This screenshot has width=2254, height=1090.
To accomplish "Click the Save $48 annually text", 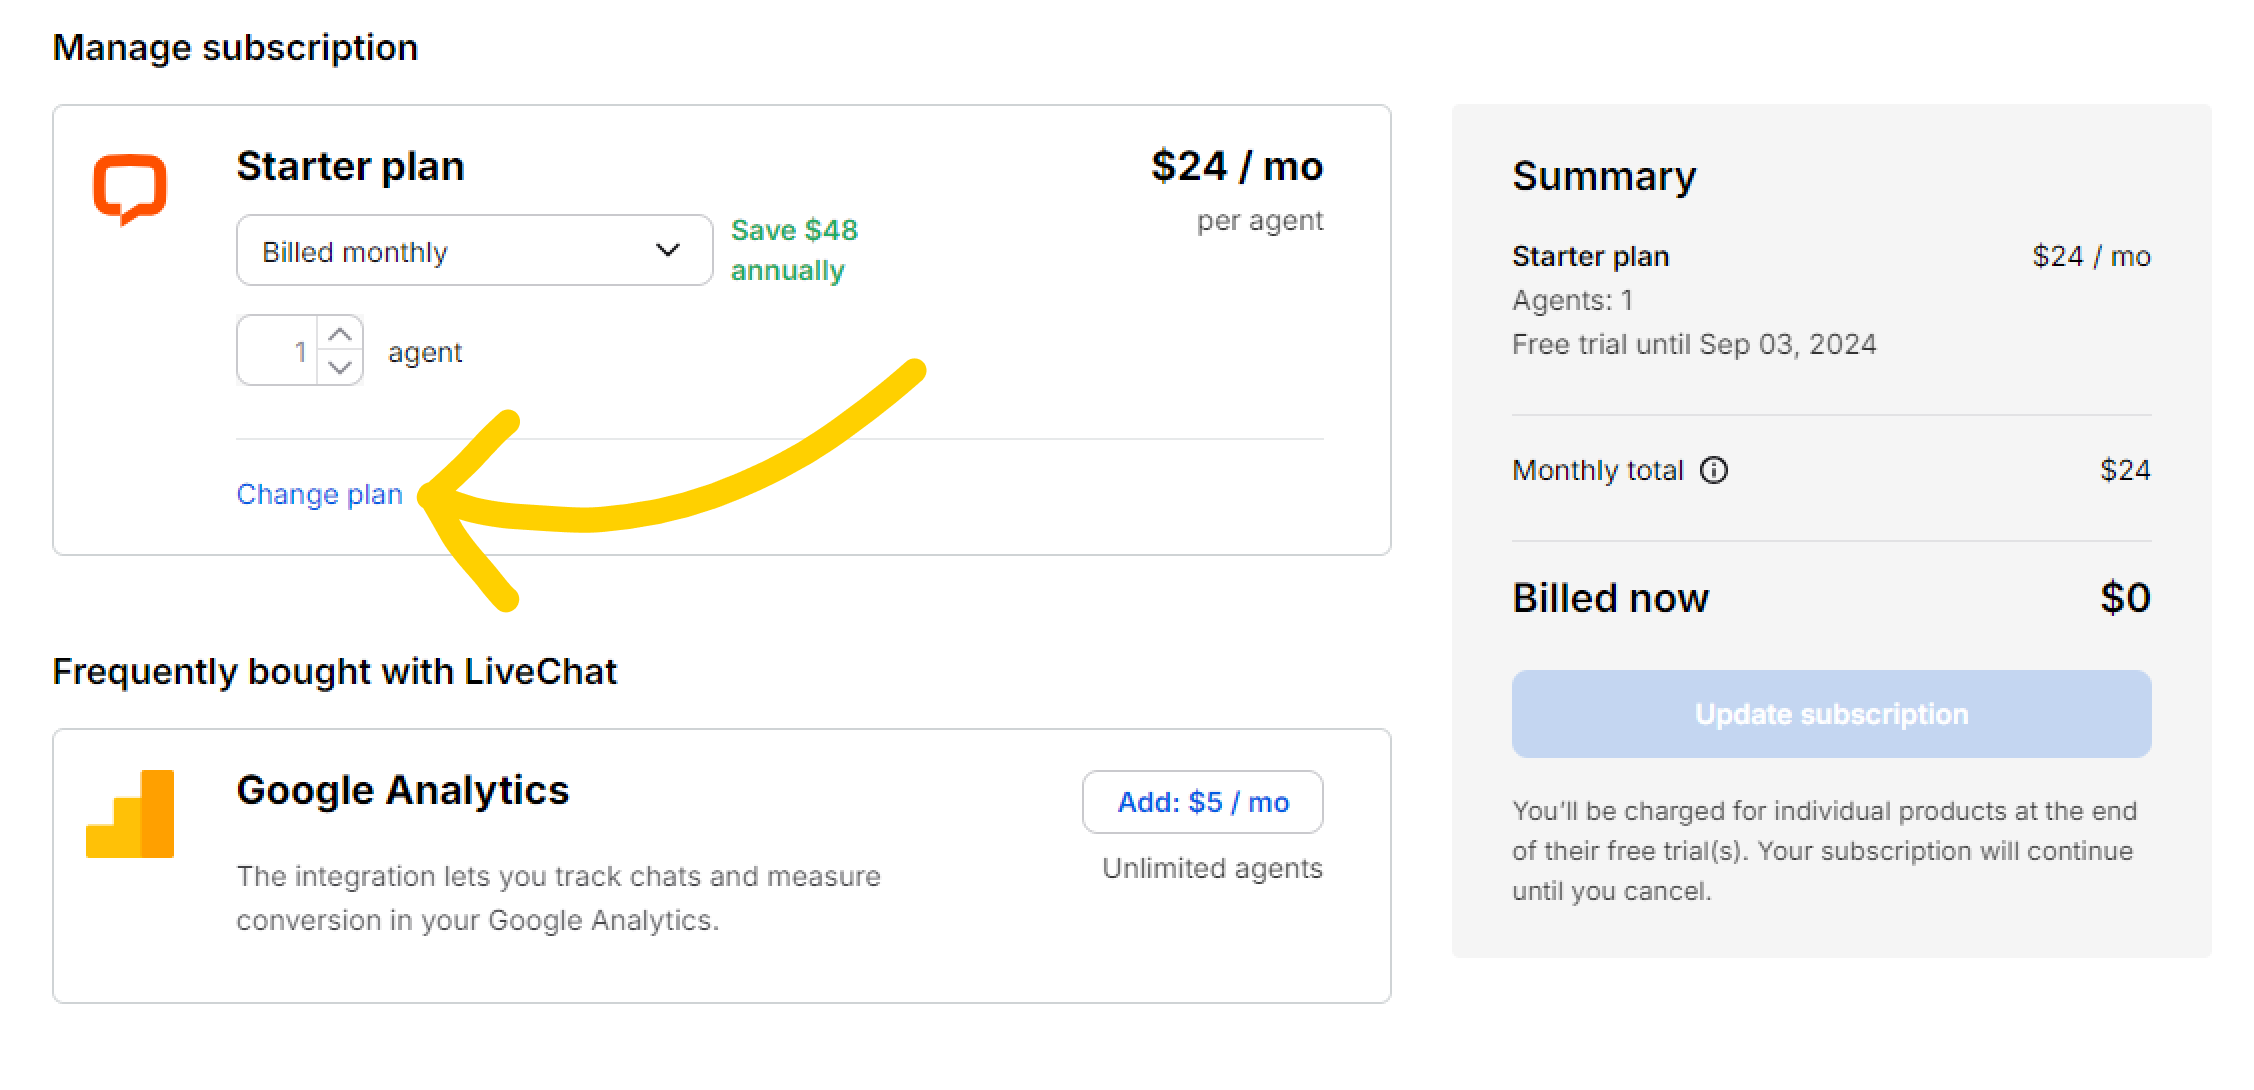I will tap(794, 250).
